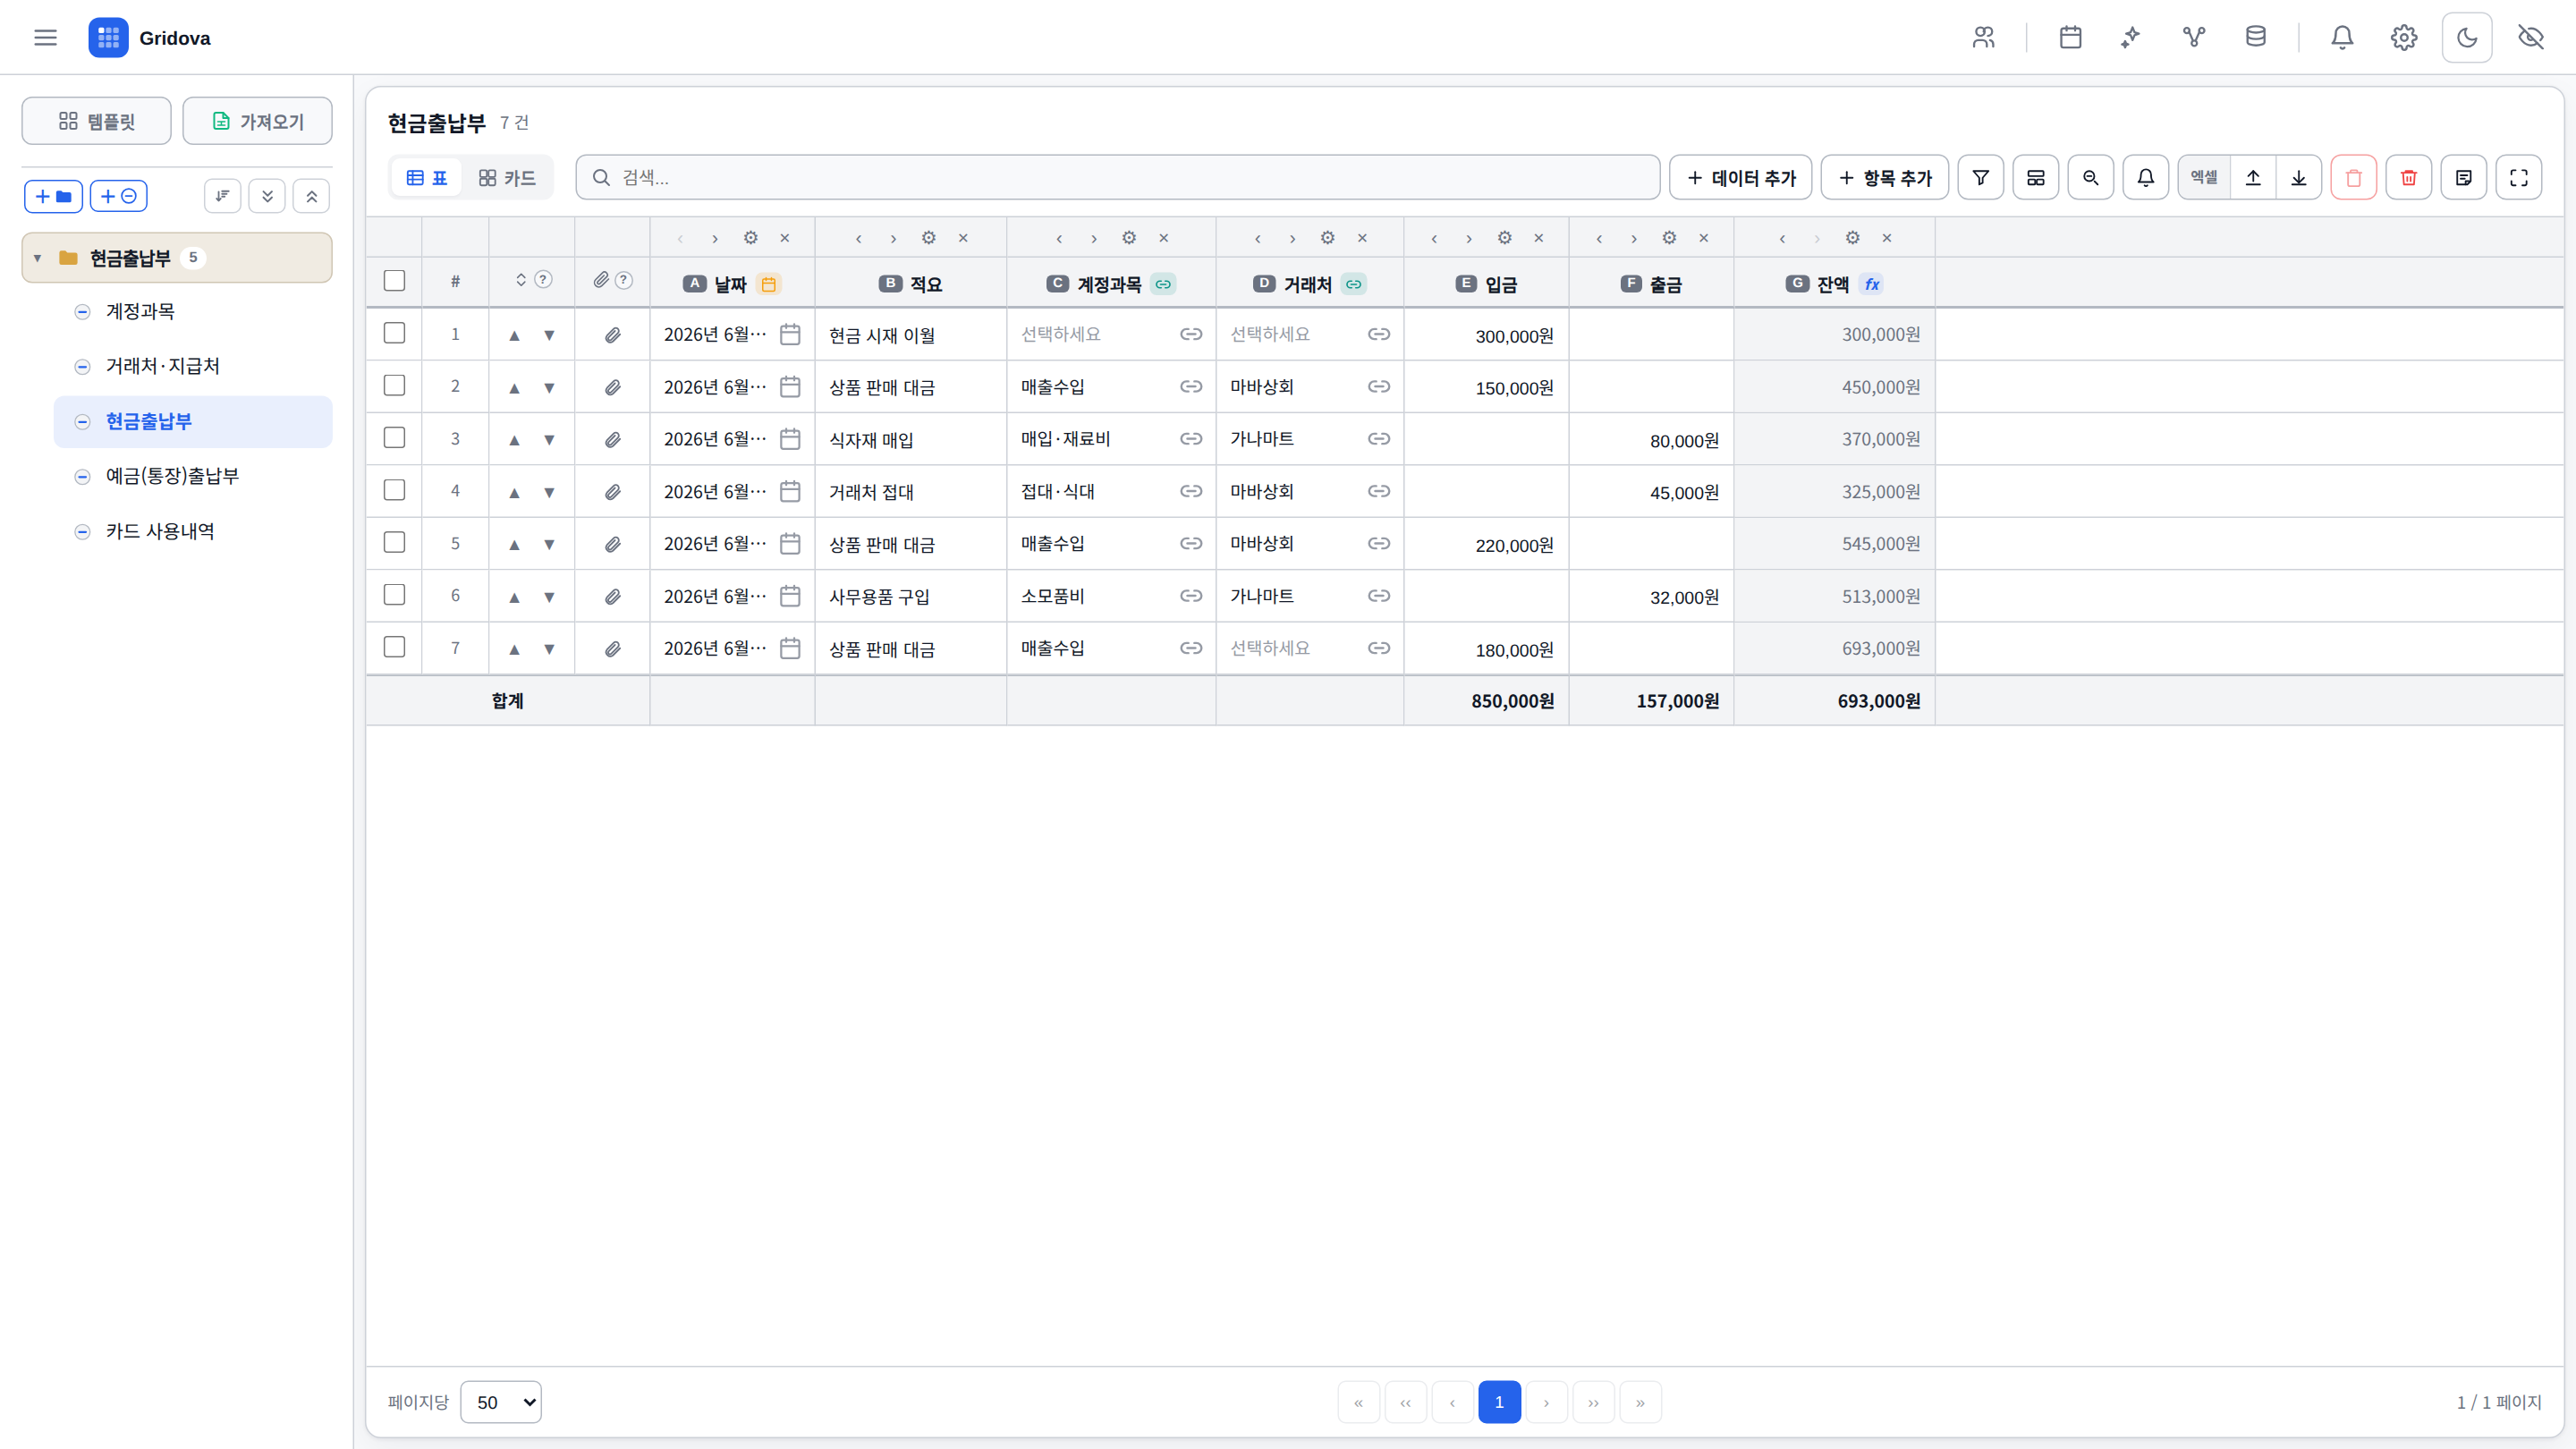
Task: Tick checkbox for row 4
Action: point(394,490)
